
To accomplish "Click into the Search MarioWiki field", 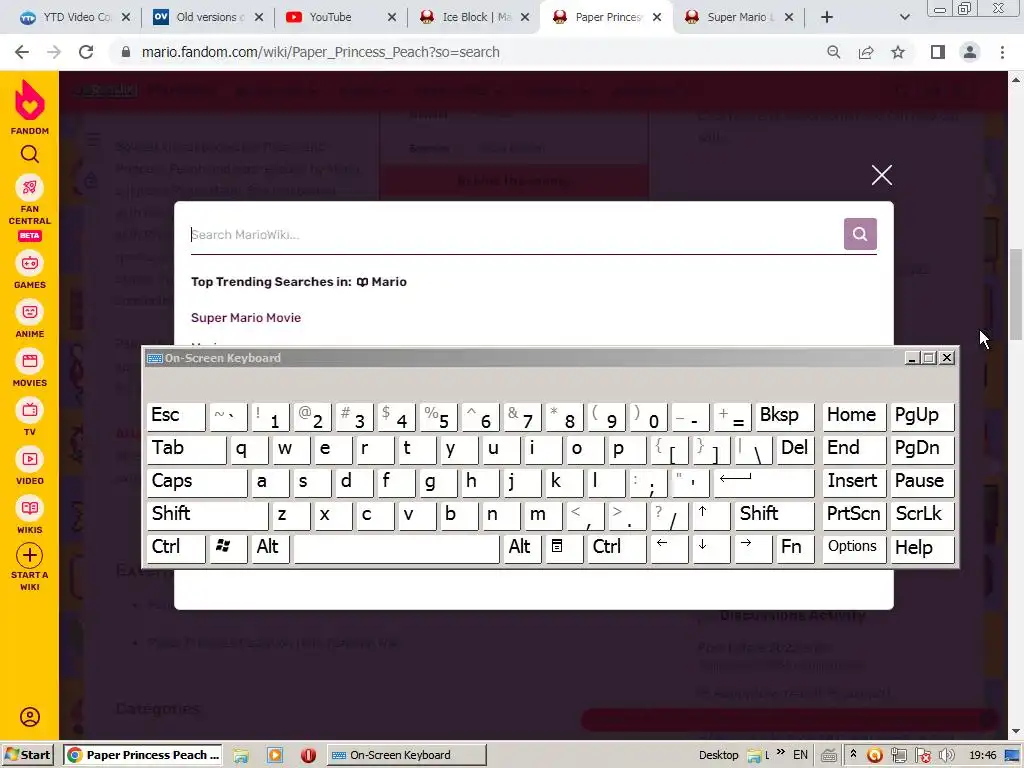I will pos(516,234).
